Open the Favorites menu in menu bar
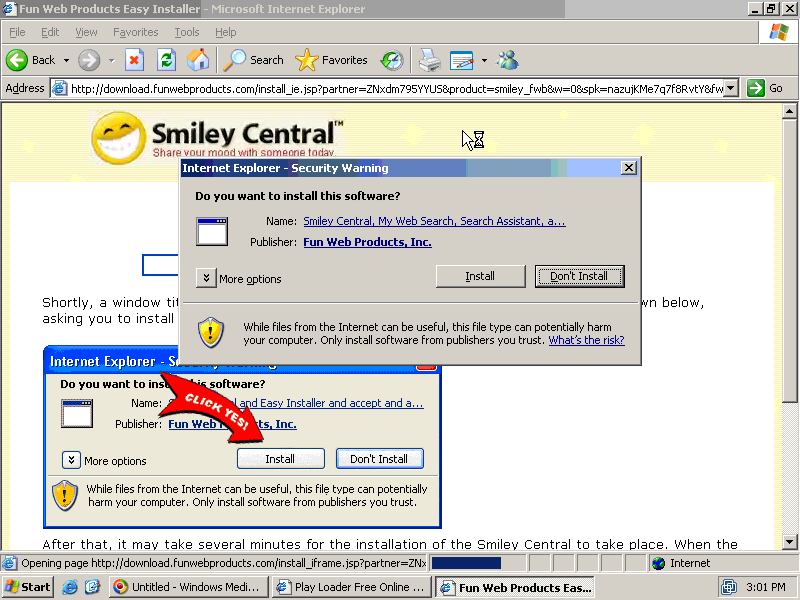 point(136,32)
